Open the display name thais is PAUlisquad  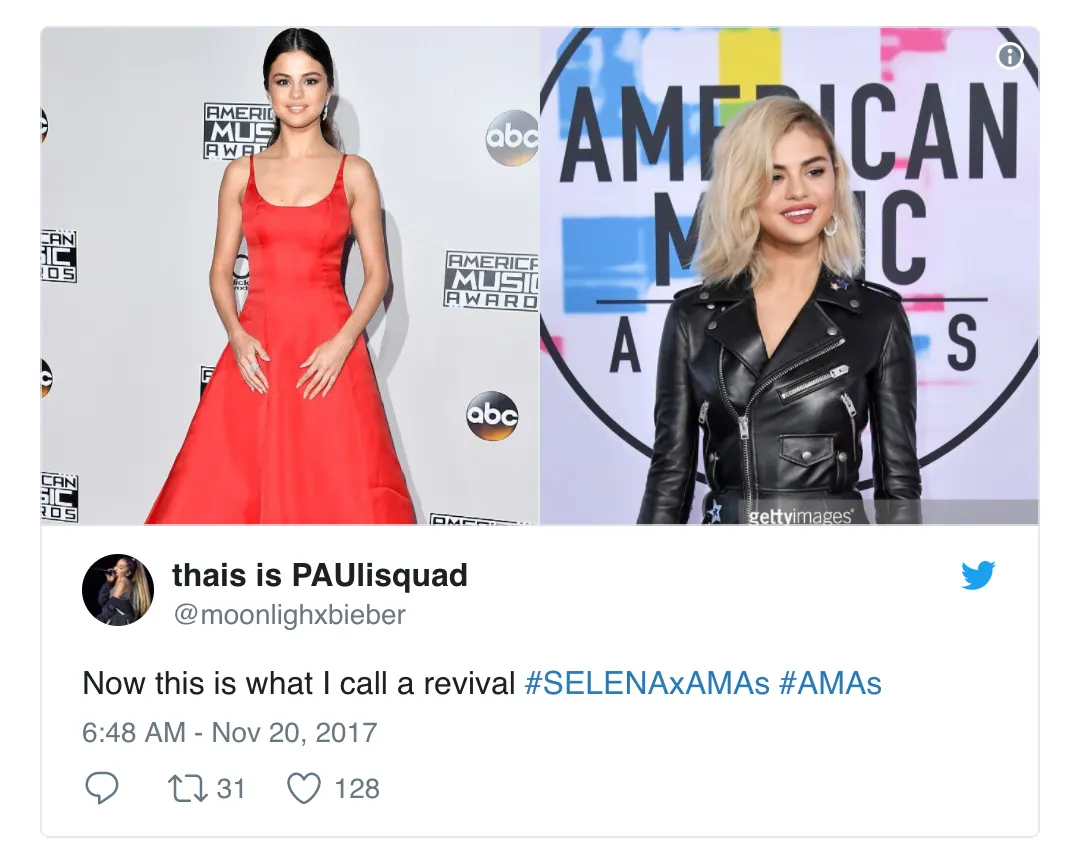[320, 575]
